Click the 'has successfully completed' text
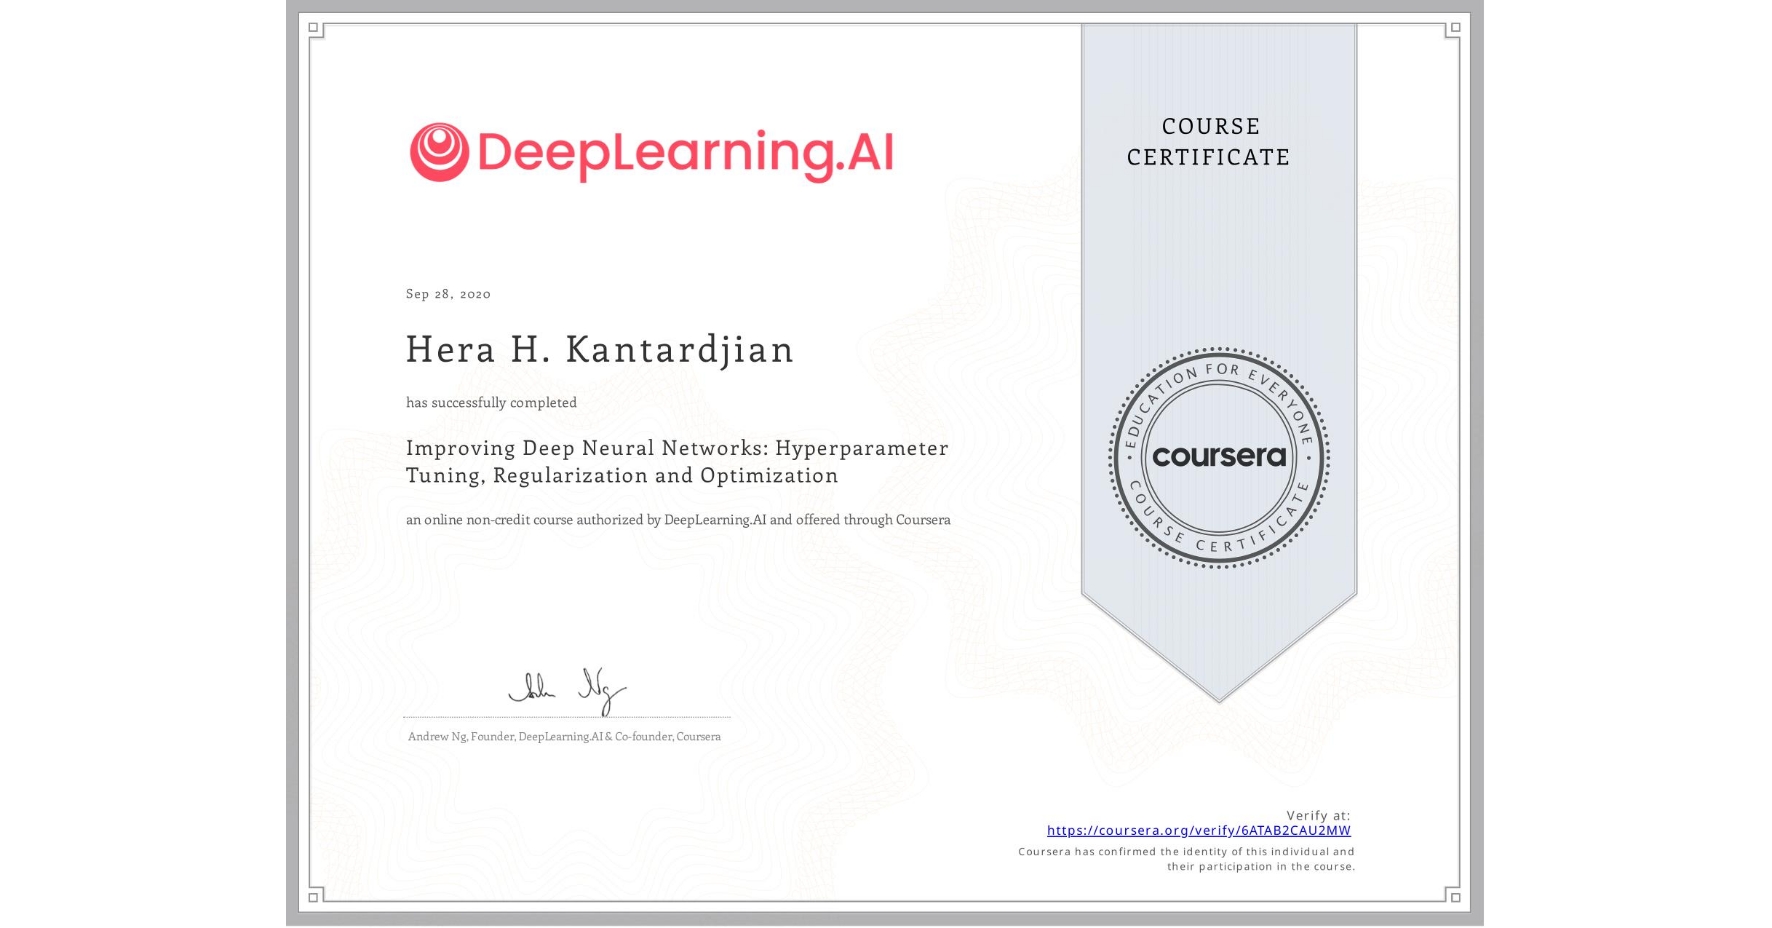1772x928 pixels. point(491,402)
